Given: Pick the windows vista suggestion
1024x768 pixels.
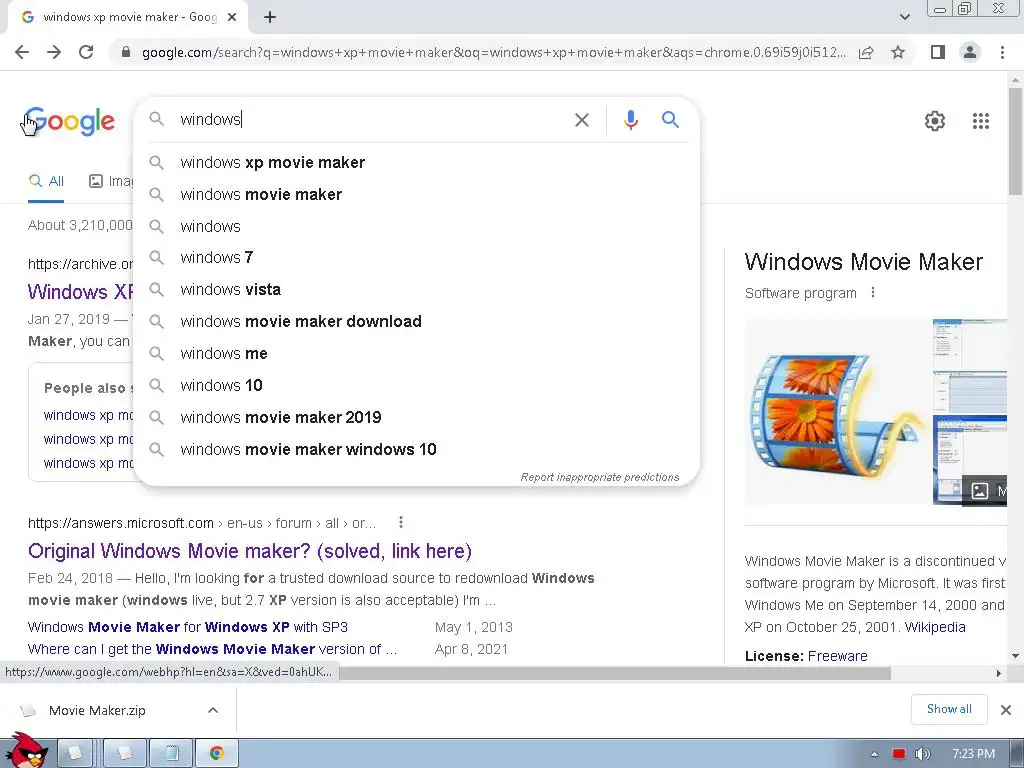Looking at the screenshot, I should pos(417,290).
